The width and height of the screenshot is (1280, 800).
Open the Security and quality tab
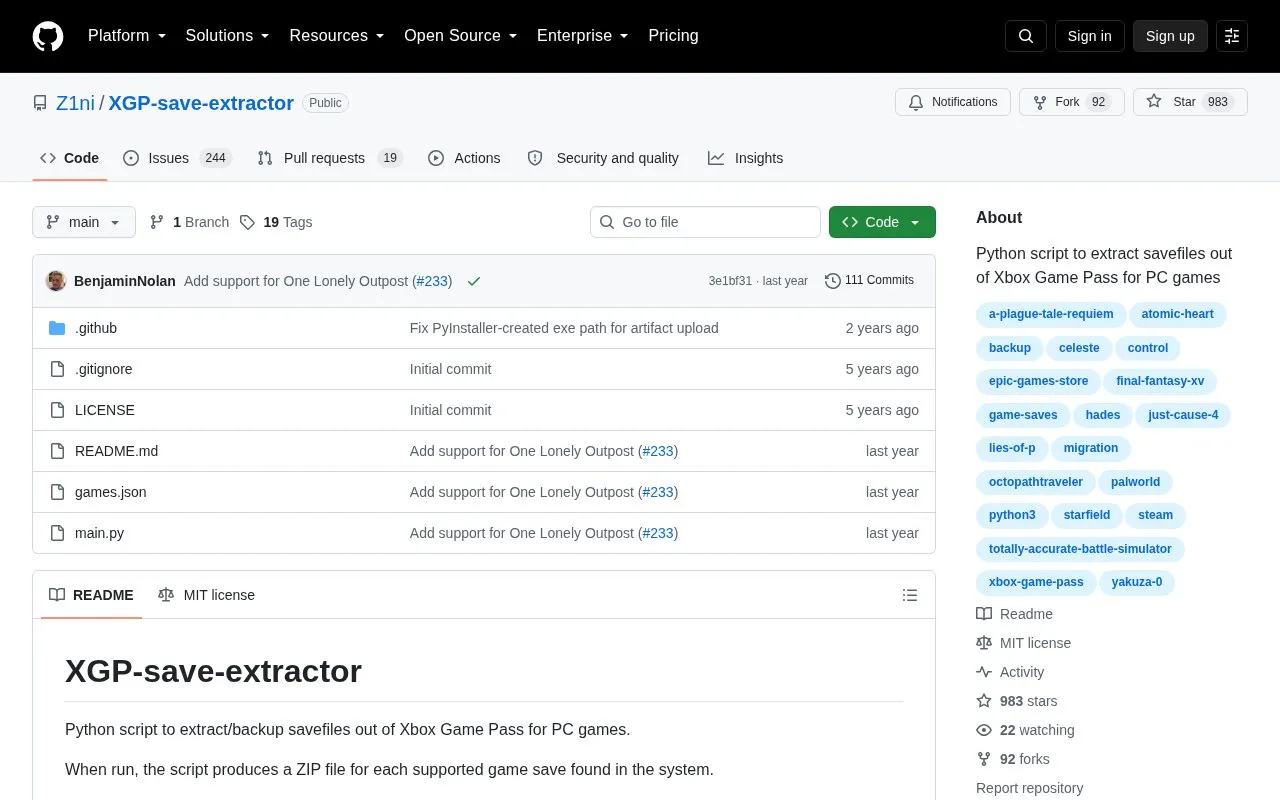(x=603, y=158)
